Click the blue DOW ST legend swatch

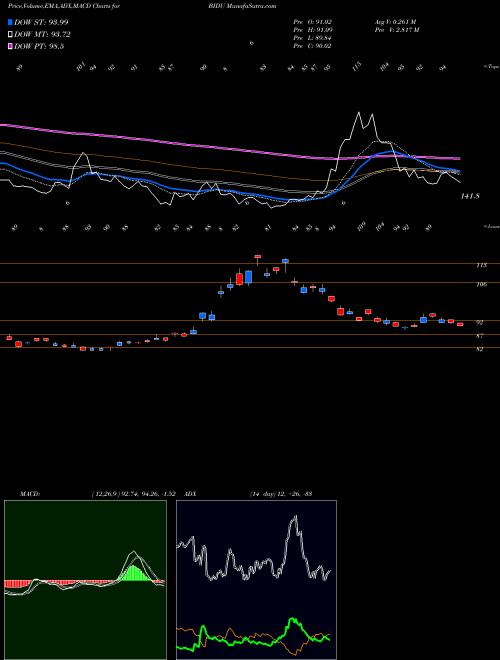[10, 22]
